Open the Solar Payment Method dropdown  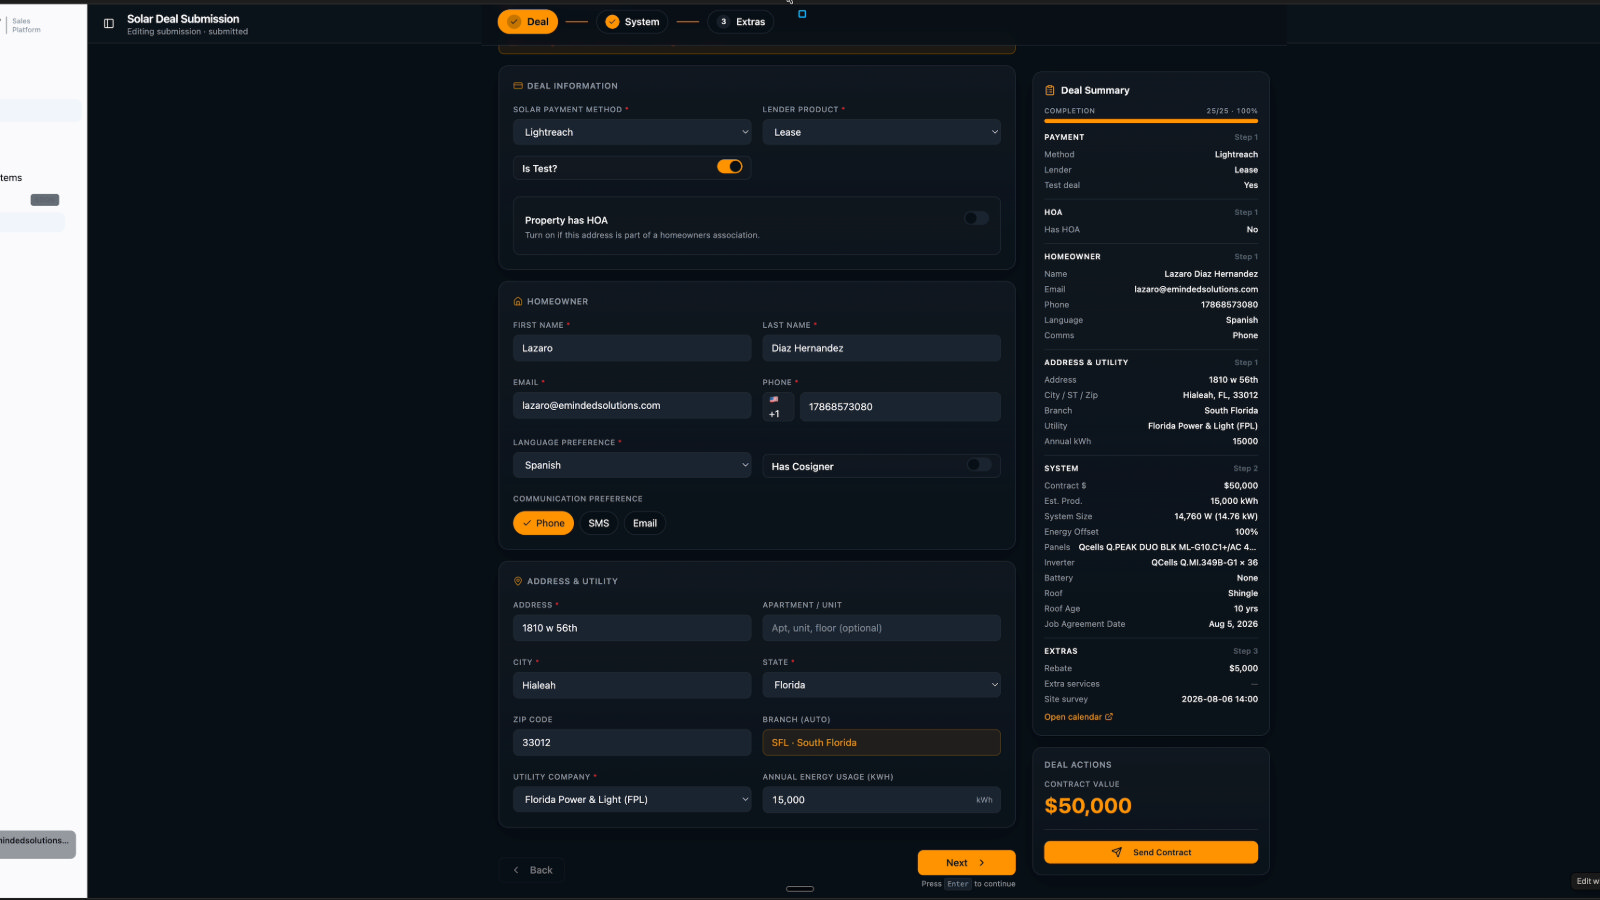point(632,132)
